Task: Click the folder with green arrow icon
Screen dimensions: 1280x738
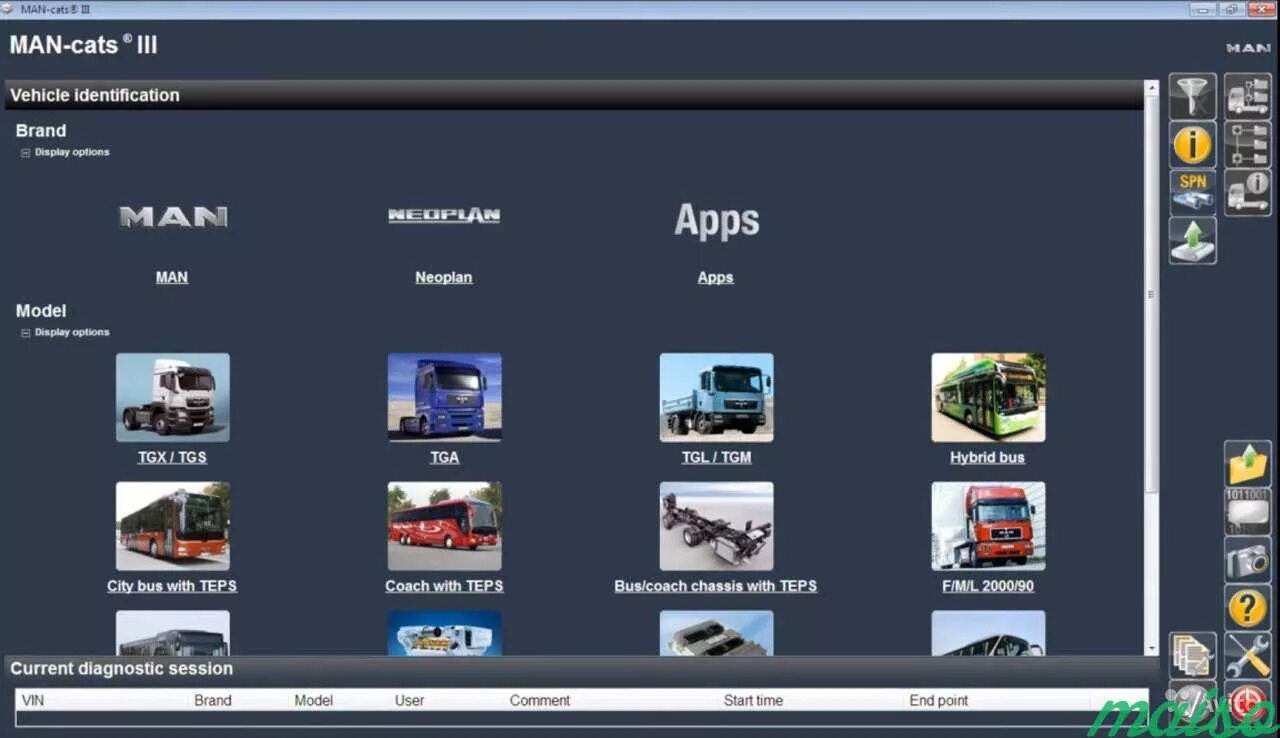Action: [x=1248, y=464]
